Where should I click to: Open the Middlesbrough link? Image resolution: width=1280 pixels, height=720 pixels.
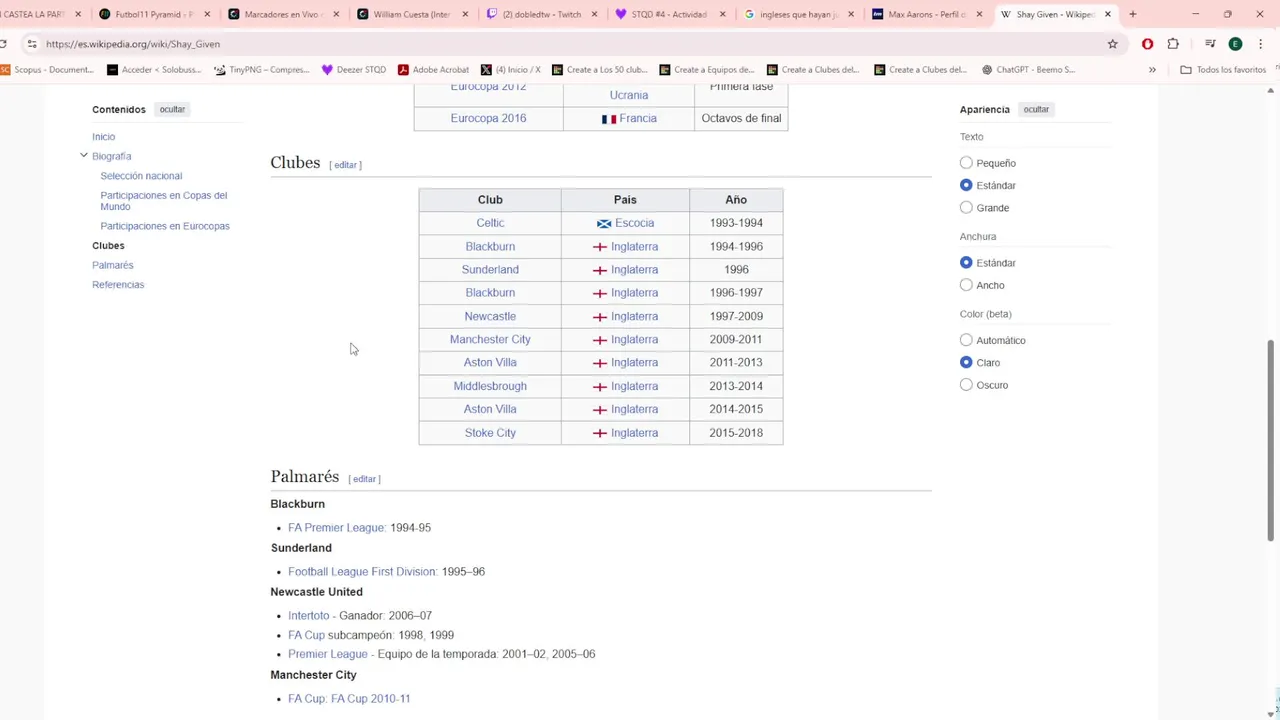pos(490,386)
